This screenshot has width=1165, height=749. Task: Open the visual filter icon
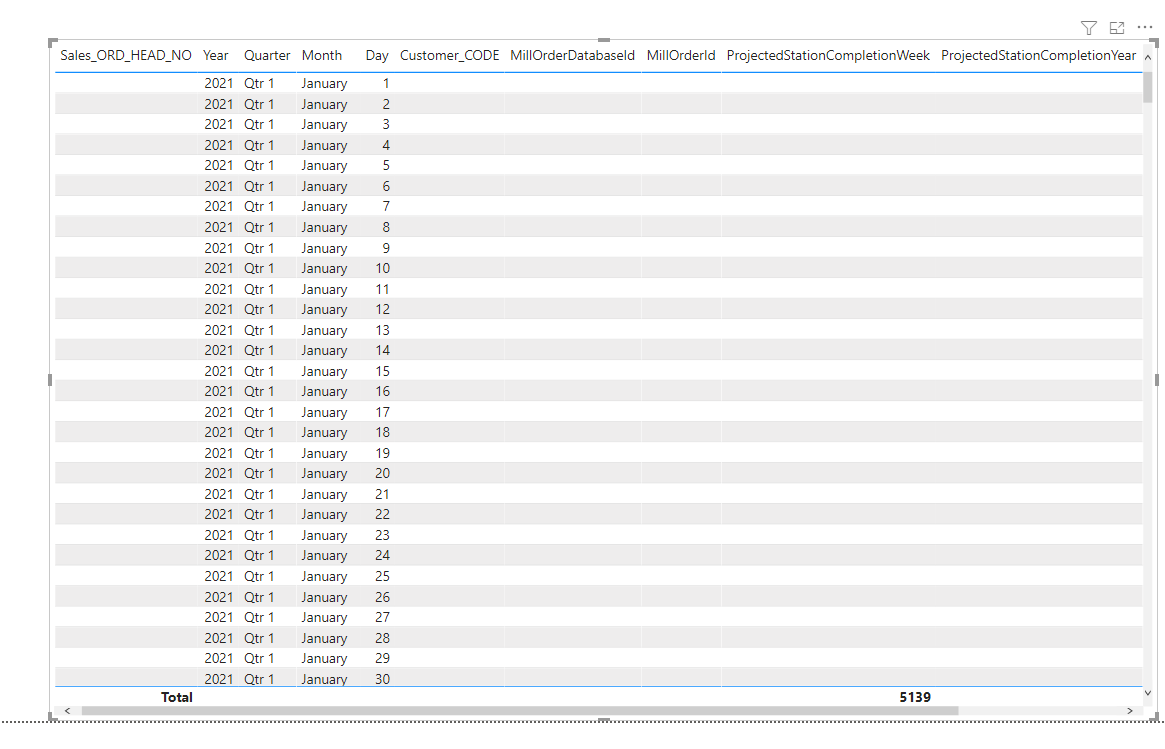pyautogui.click(x=1088, y=28)
